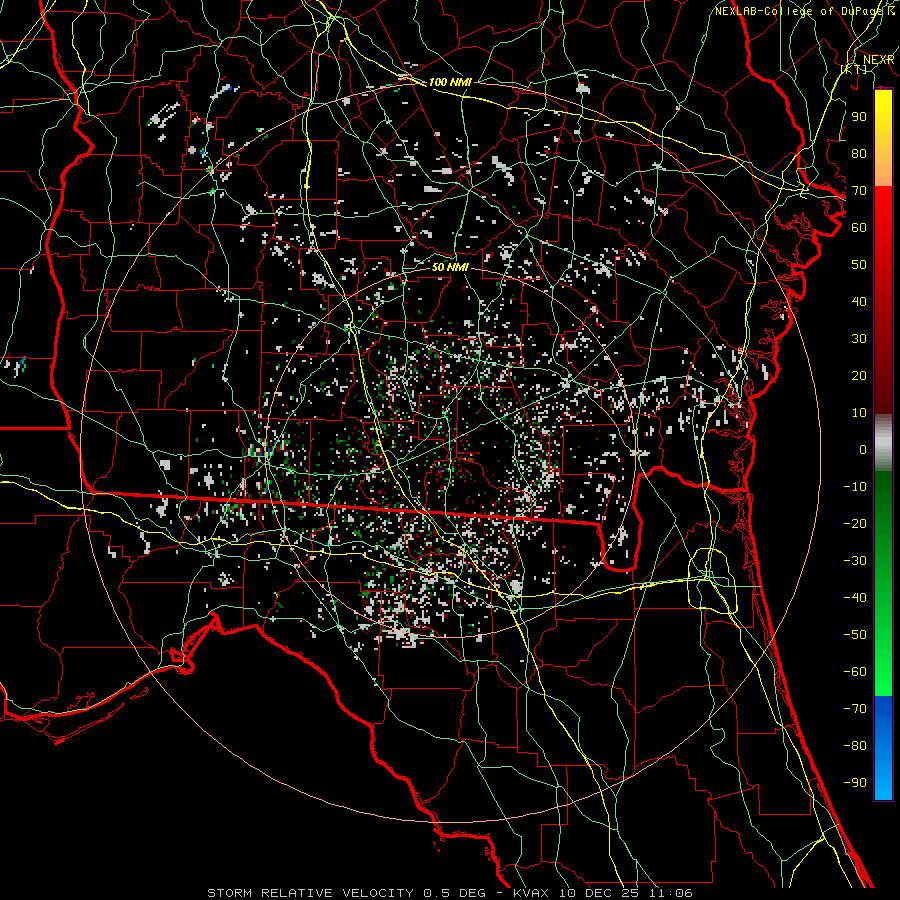Screen dimensions: 900x900
Task: Click the positive '70' value on velocity scale
Action: click(859, 191)
